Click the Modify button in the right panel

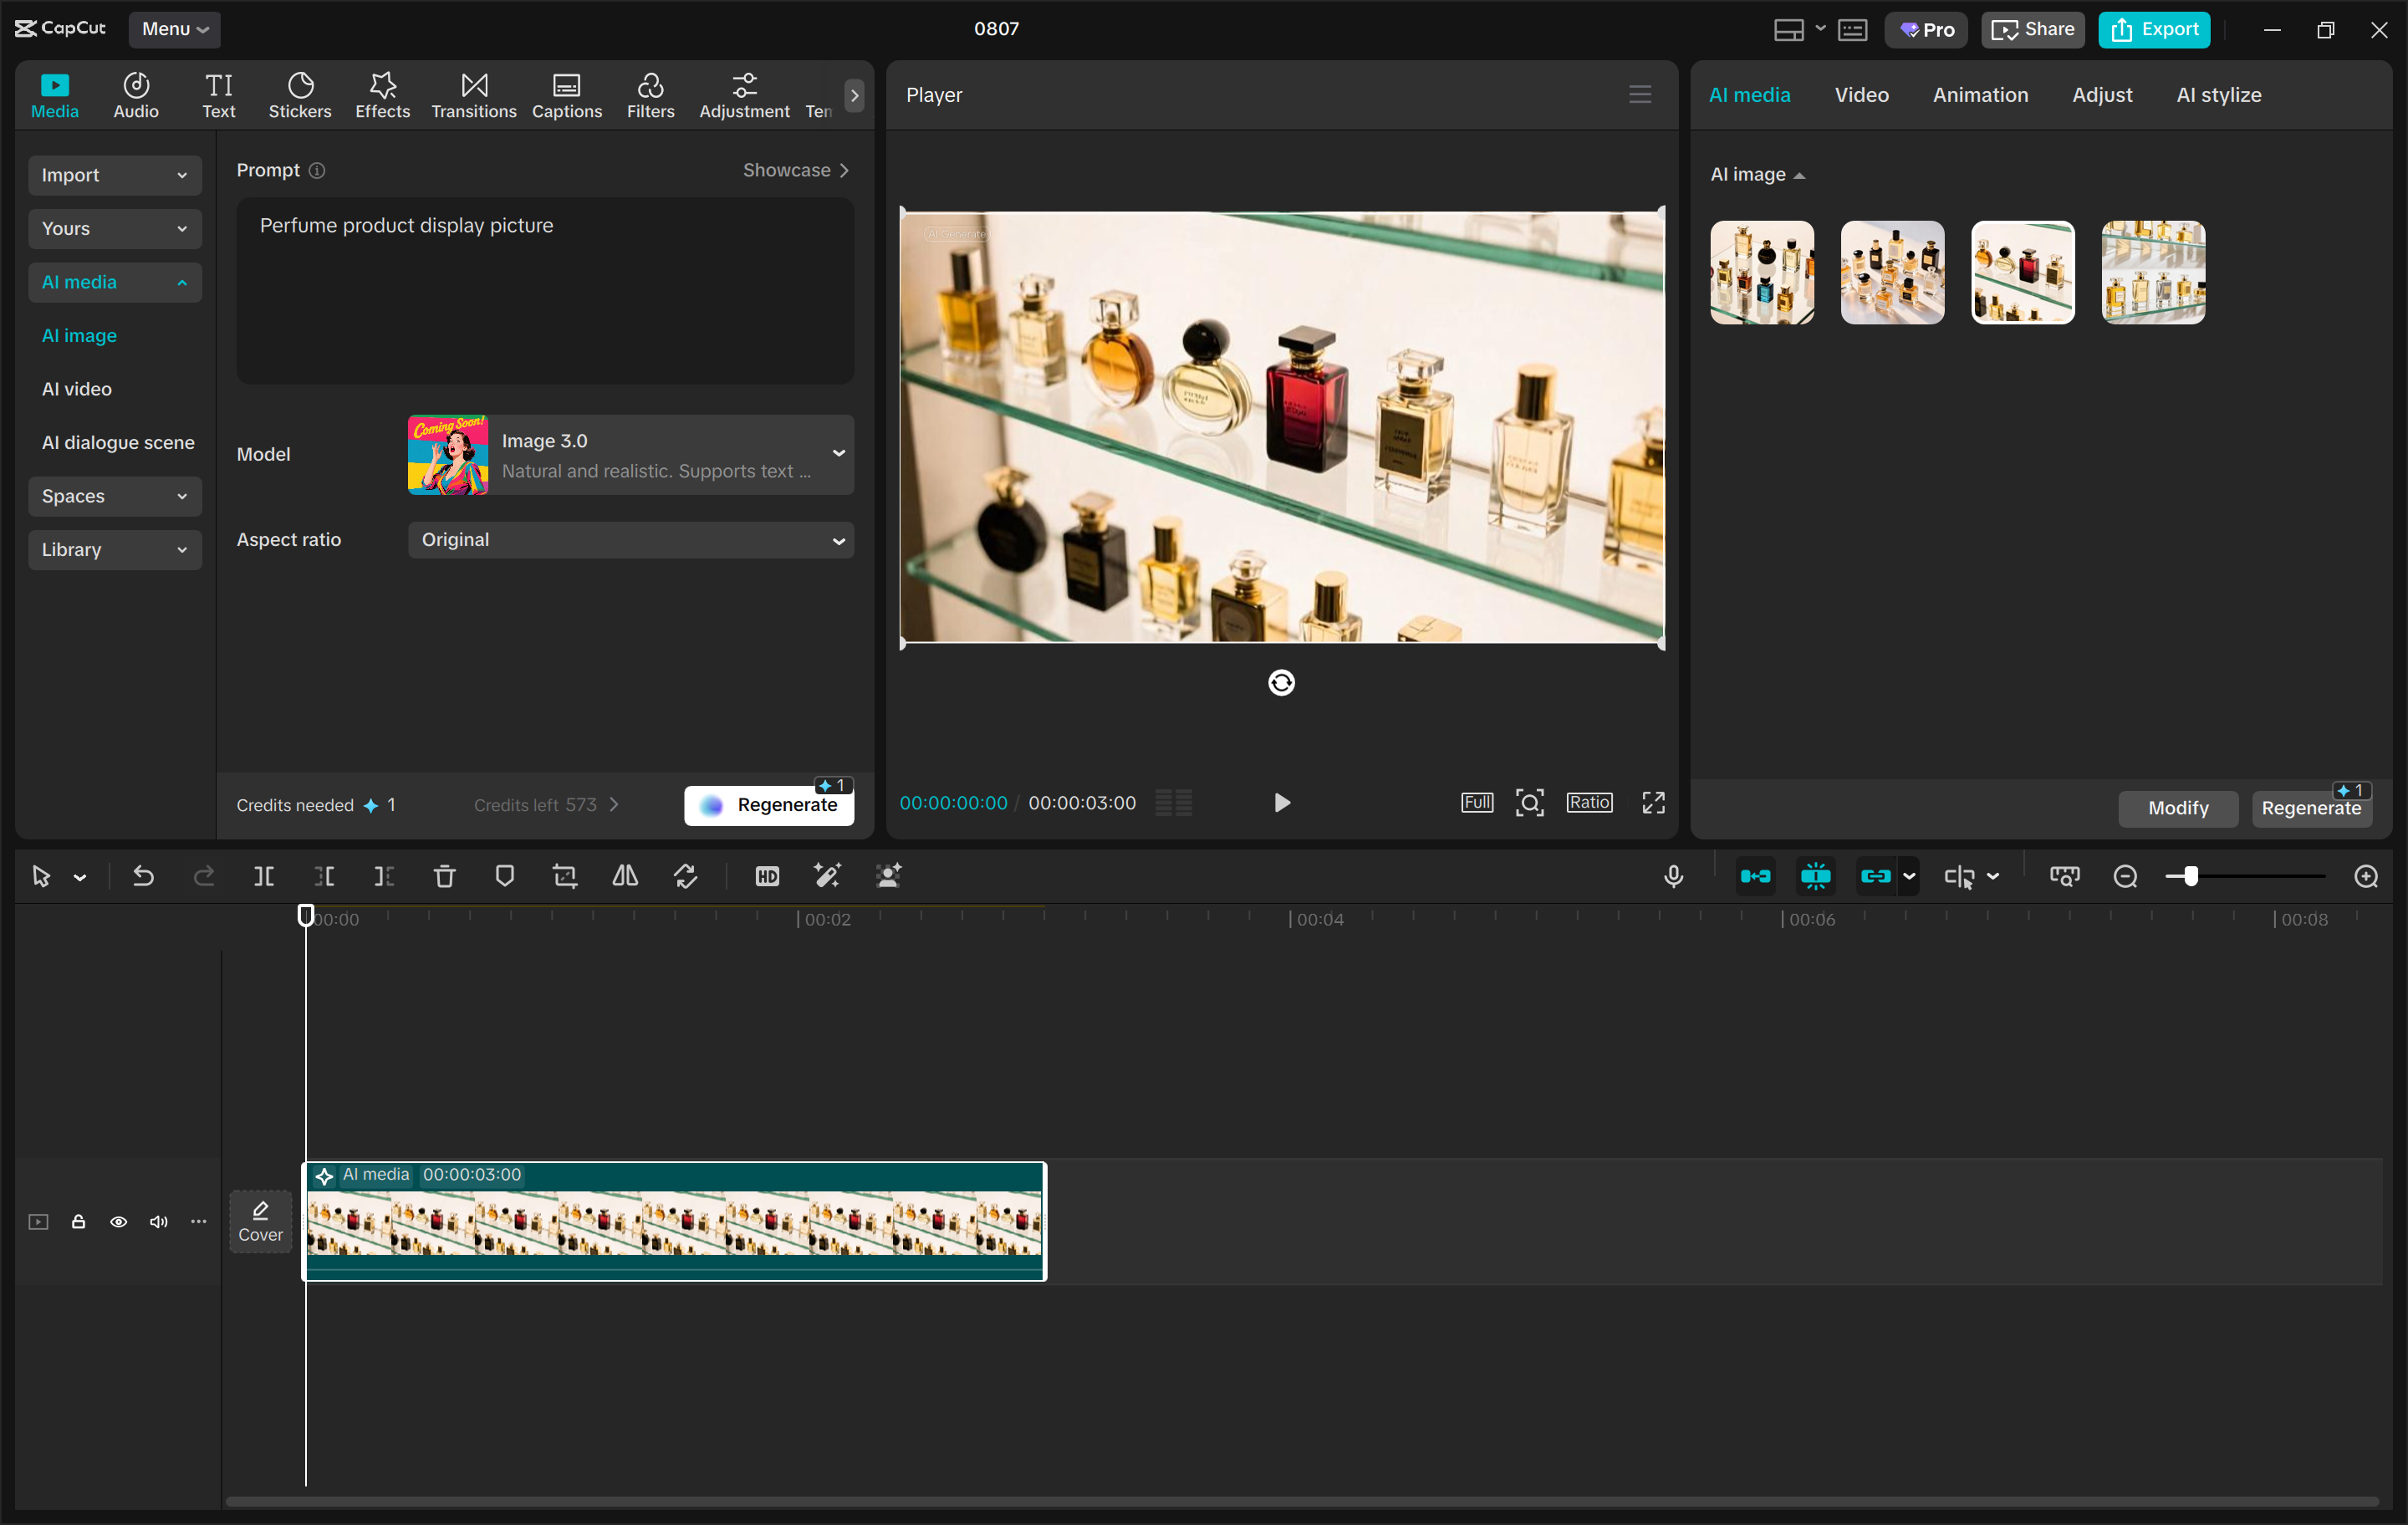[2178, 808]
